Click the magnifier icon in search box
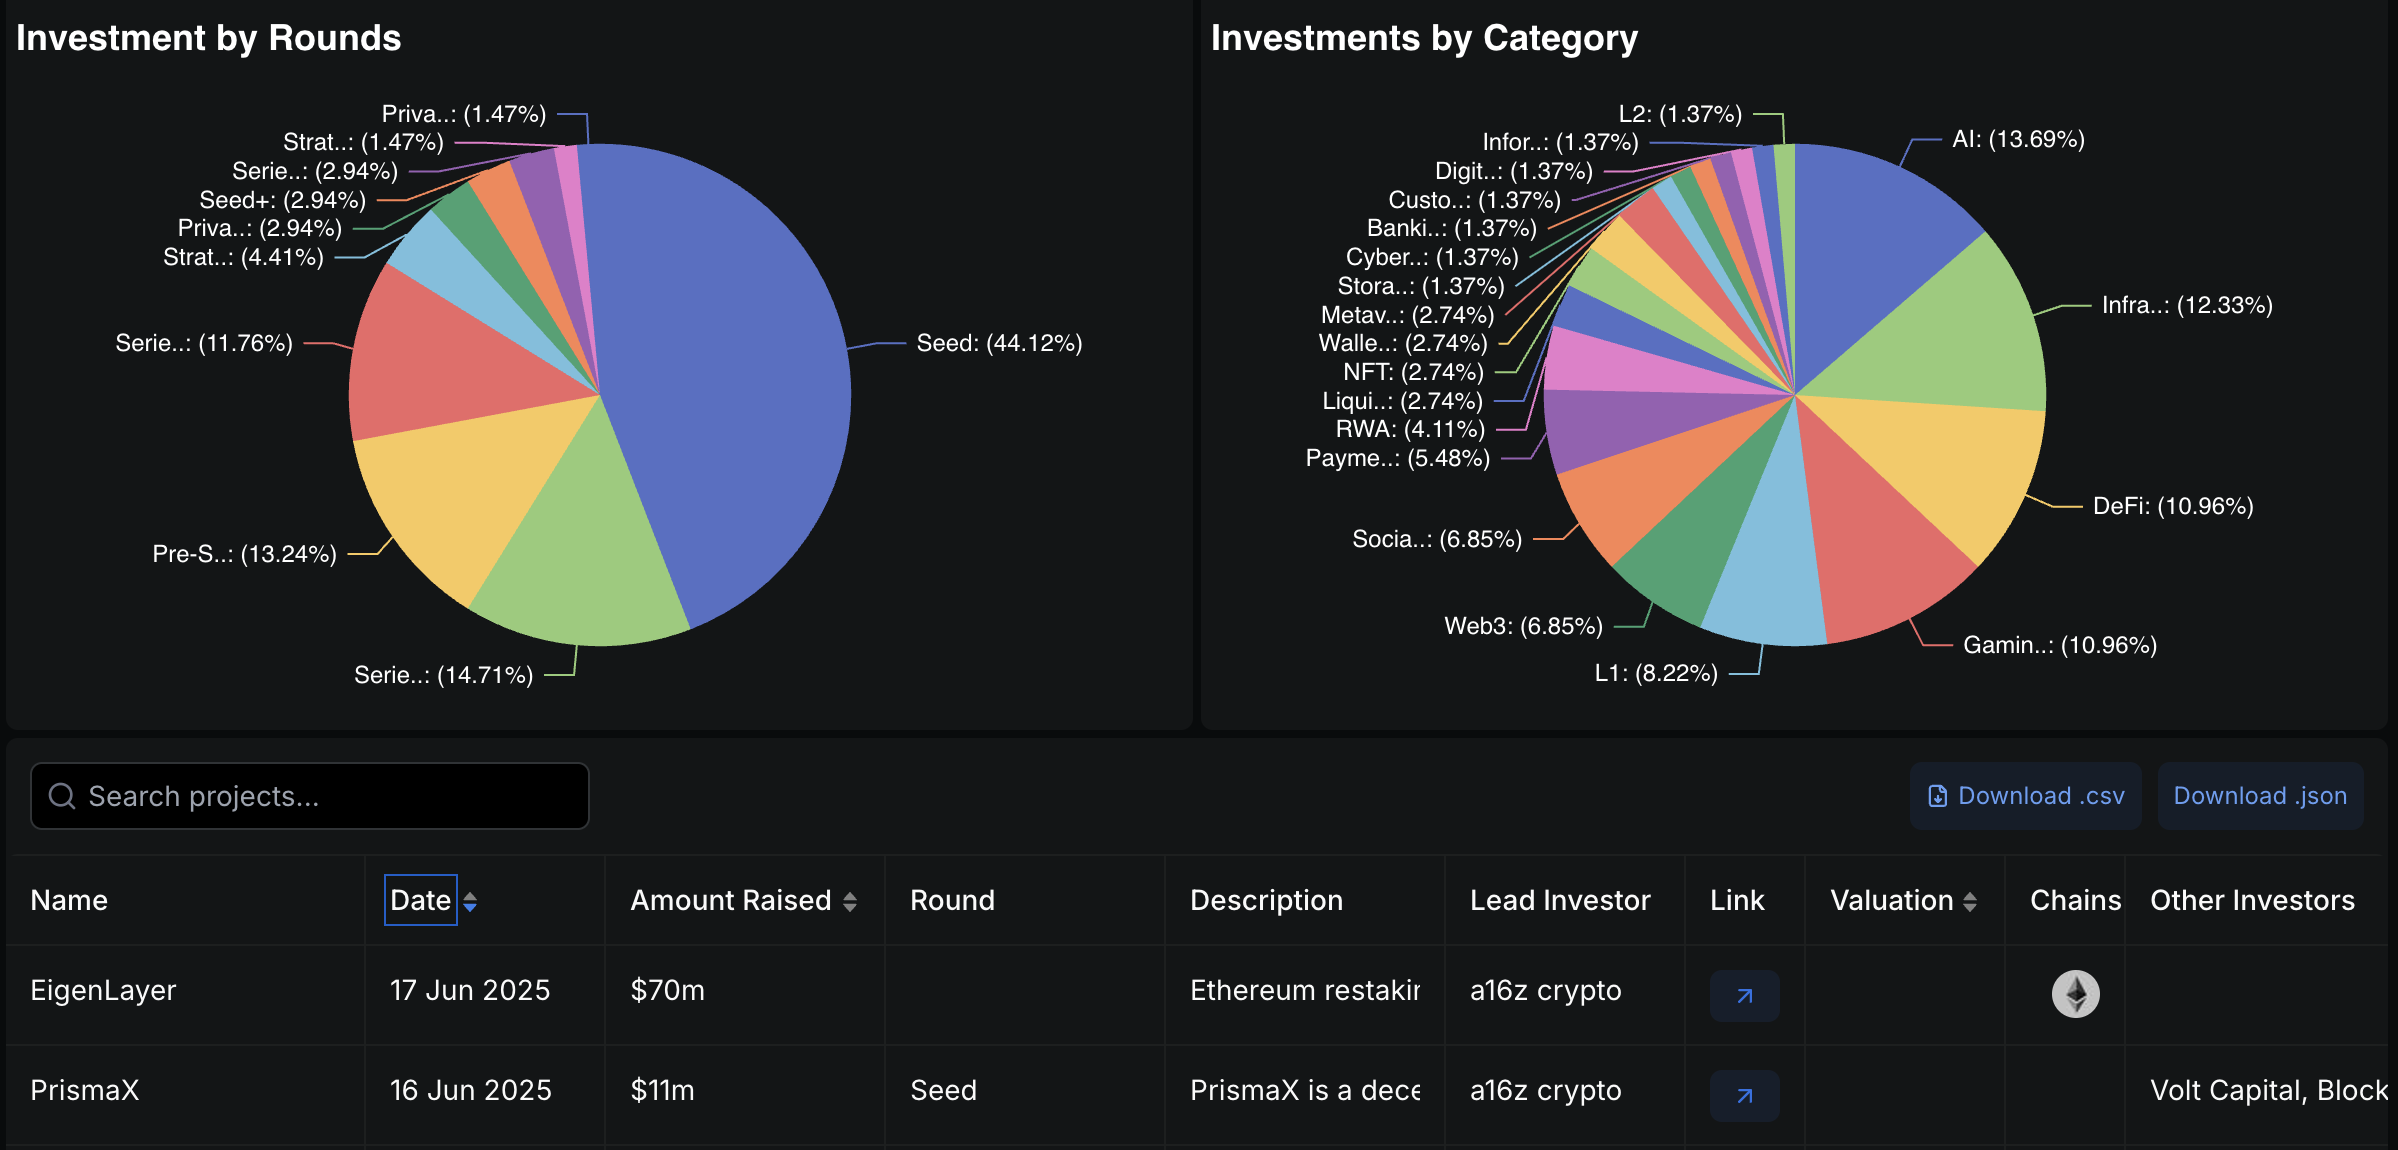The height and width of the screenshot is (1150, 2398). coord(62,796)
